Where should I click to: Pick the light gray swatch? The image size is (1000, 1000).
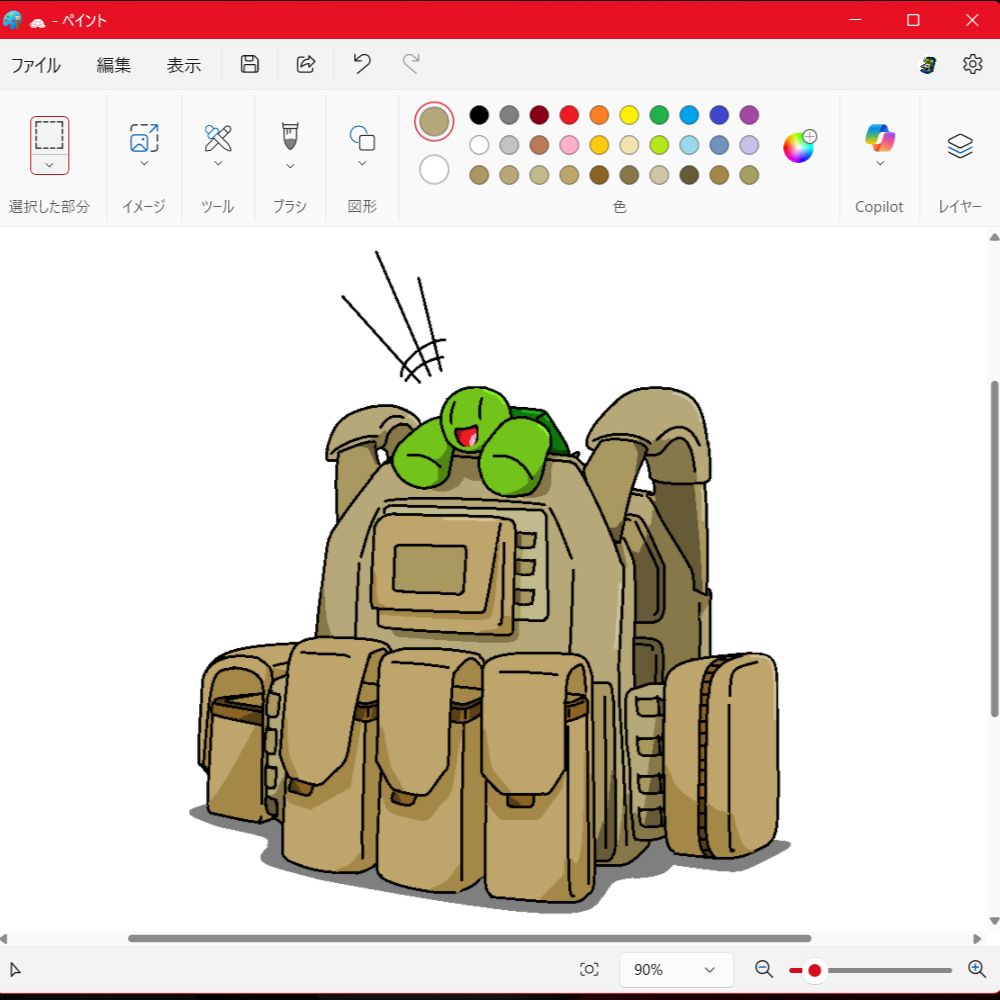click(x=509, y=145)
